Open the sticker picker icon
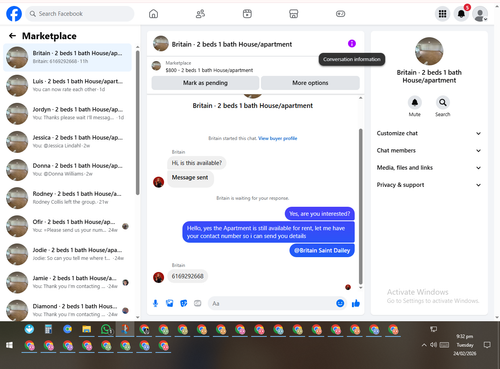The width and height of the screenshot is (500, 369). coord(184,303)
